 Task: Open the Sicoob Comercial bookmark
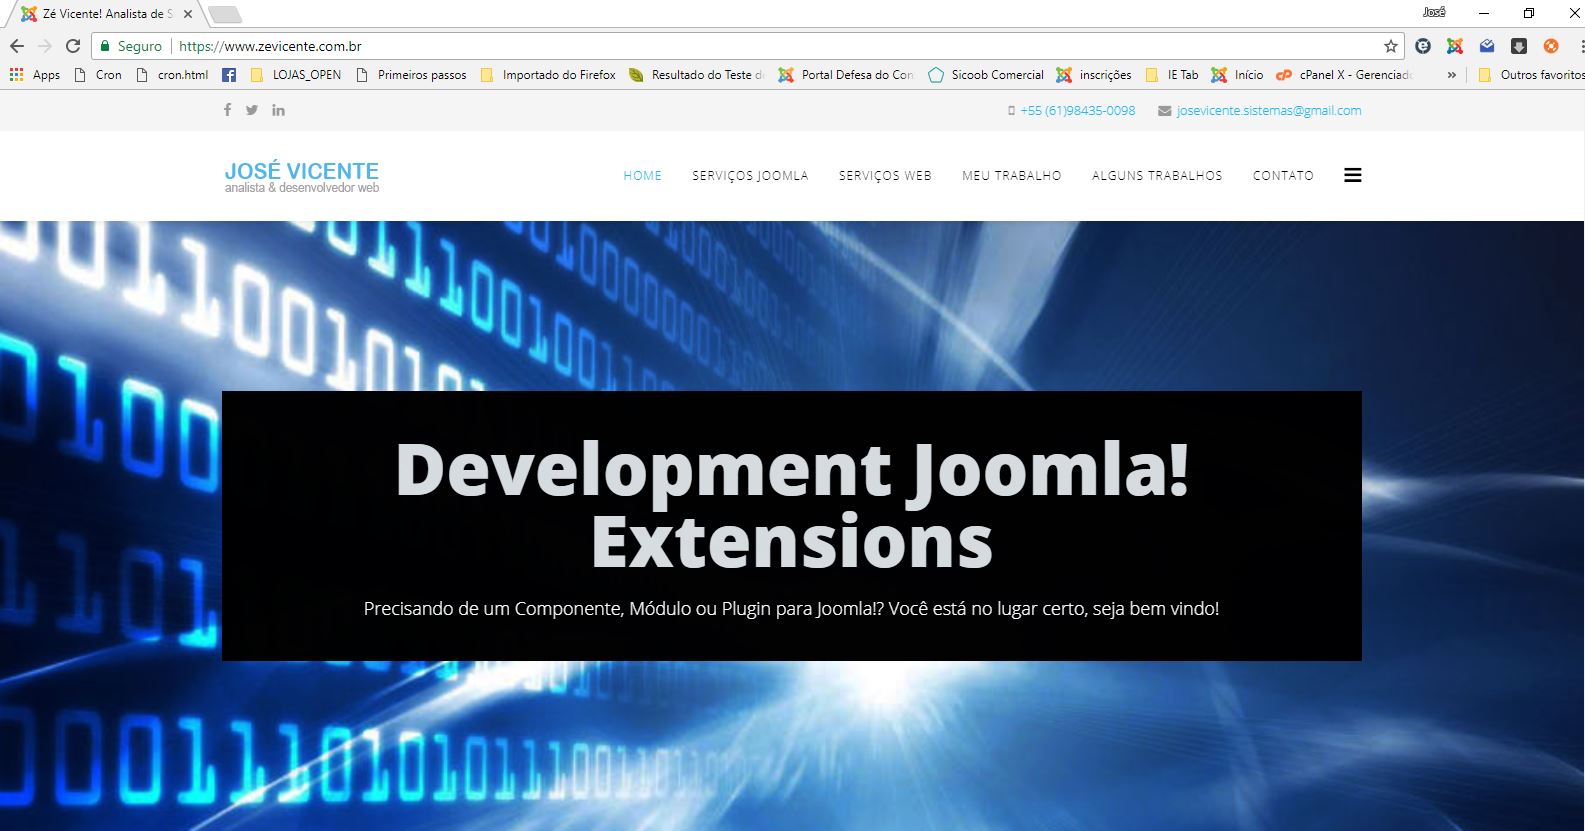986,75
